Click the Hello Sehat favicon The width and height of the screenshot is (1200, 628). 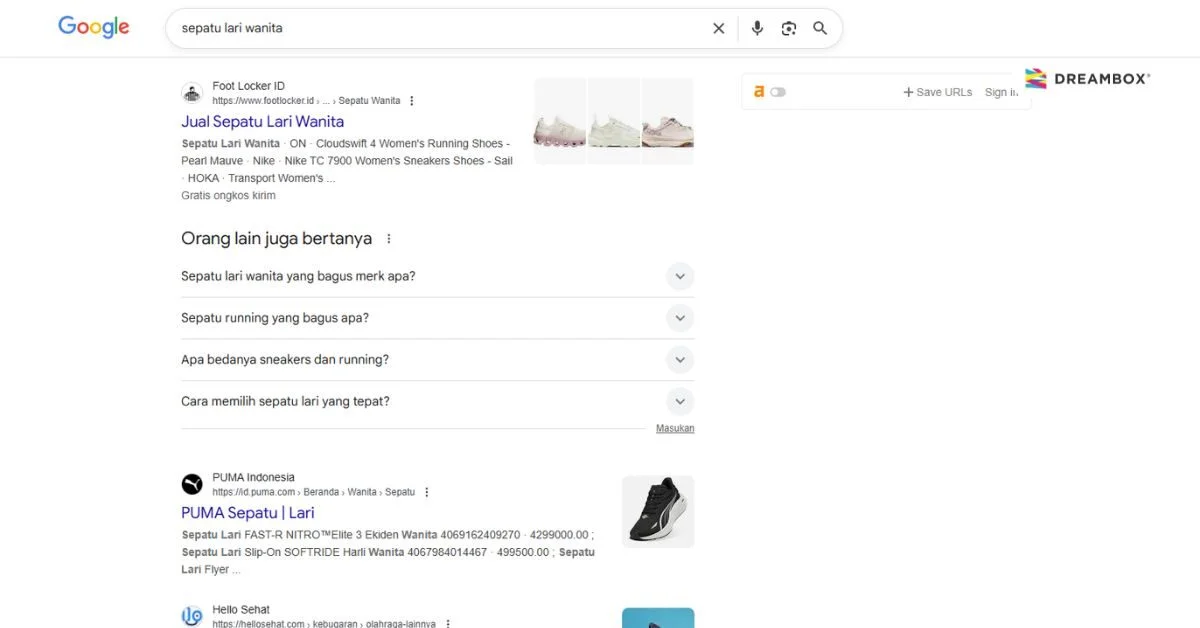tap(192, 616)
